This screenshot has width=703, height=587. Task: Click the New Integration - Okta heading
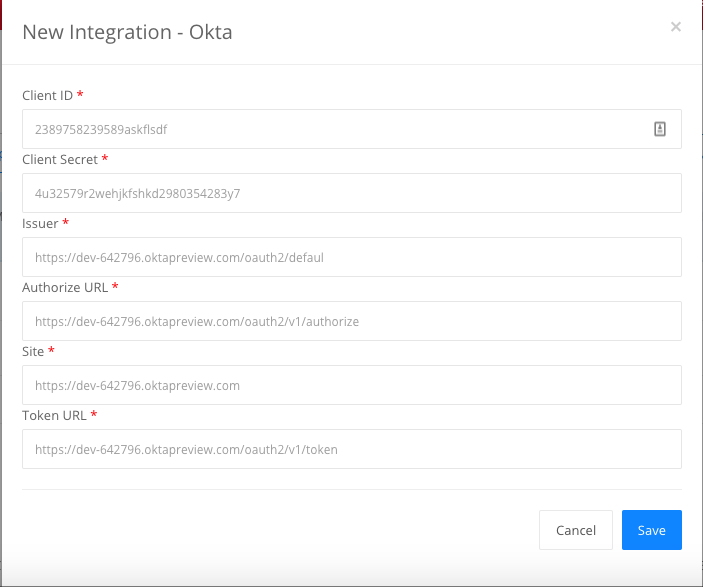coord(127,32)
